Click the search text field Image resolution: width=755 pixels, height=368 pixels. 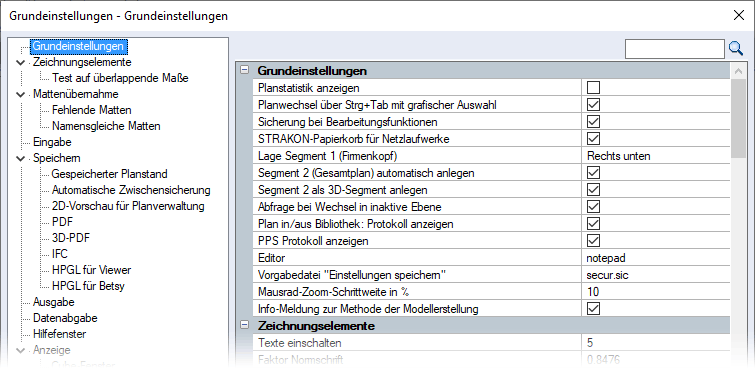coord(675,49)
